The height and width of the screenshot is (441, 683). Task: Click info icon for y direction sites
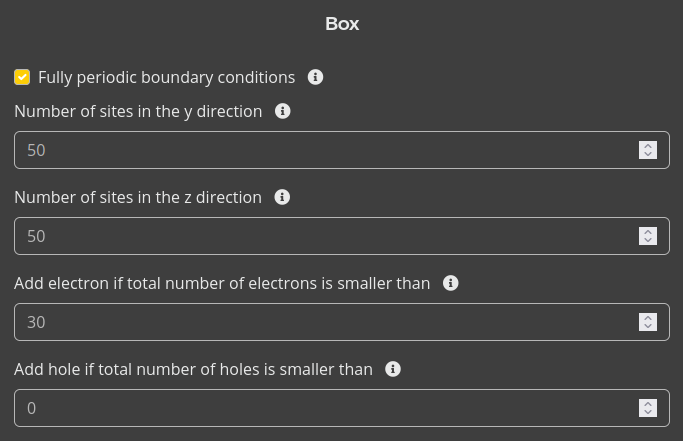pos(282,111)
